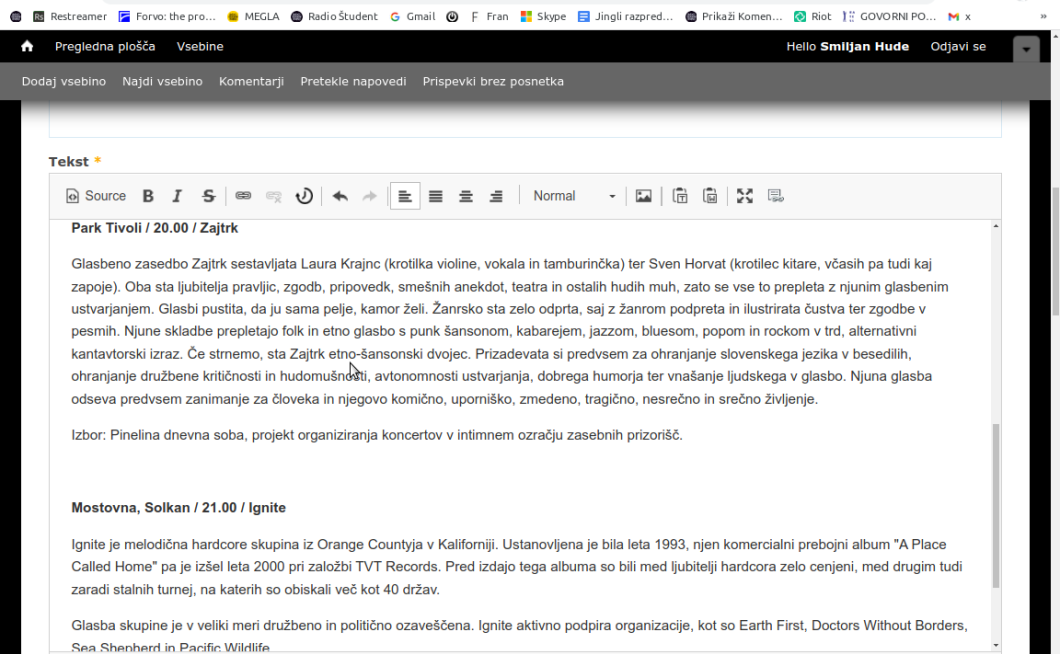Click the editor's vertical scrollbar thumb
The image size is (1060, 654).
994,505
